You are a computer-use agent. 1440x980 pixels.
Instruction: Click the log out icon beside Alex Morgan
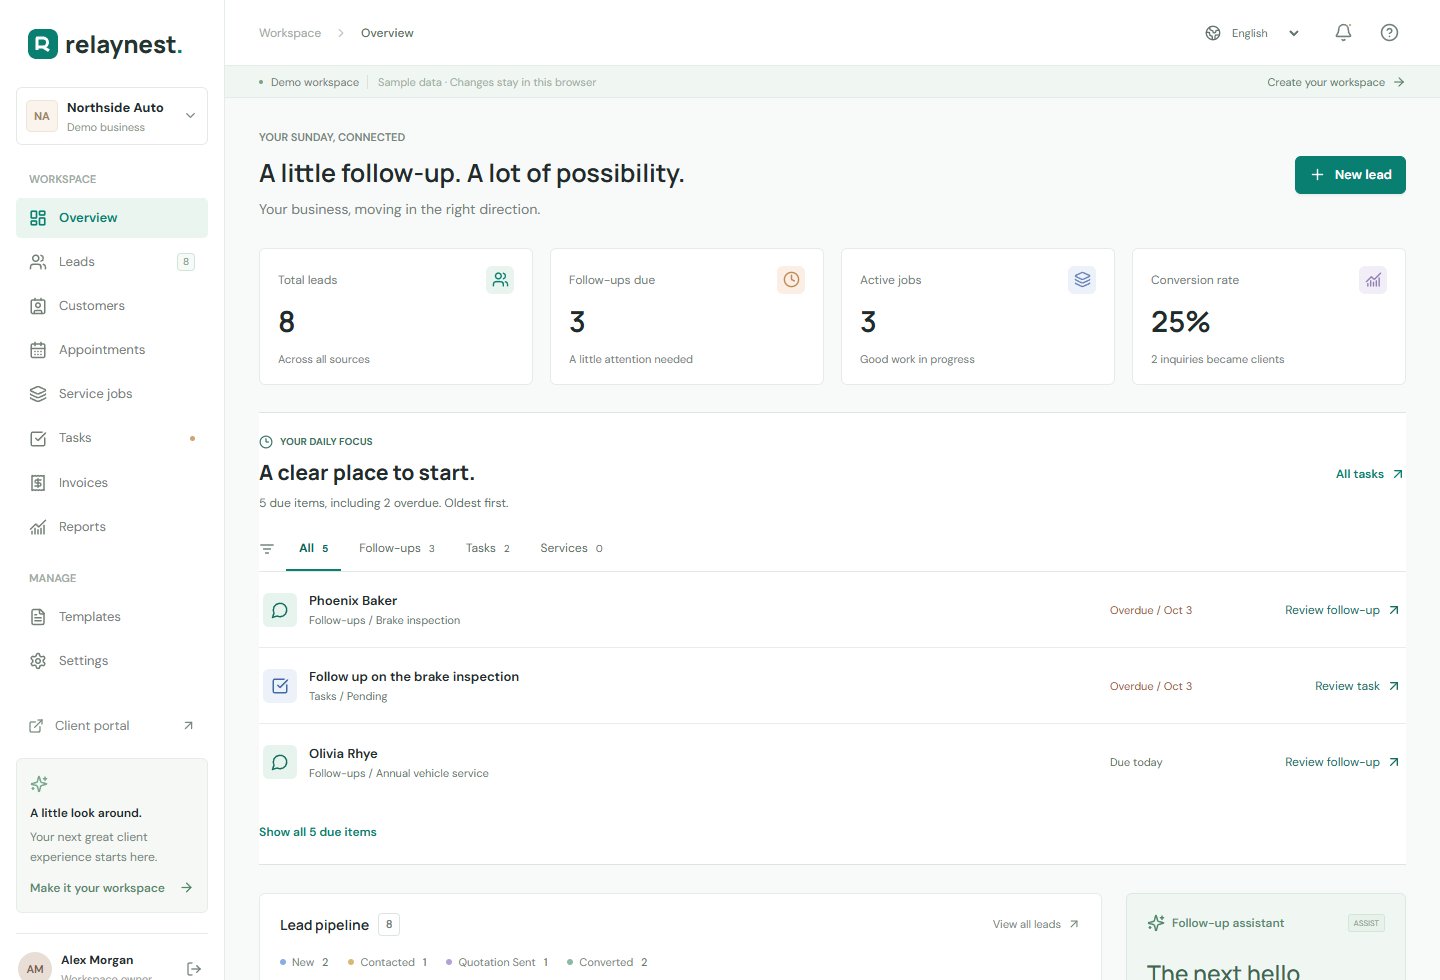coord(194,968)
